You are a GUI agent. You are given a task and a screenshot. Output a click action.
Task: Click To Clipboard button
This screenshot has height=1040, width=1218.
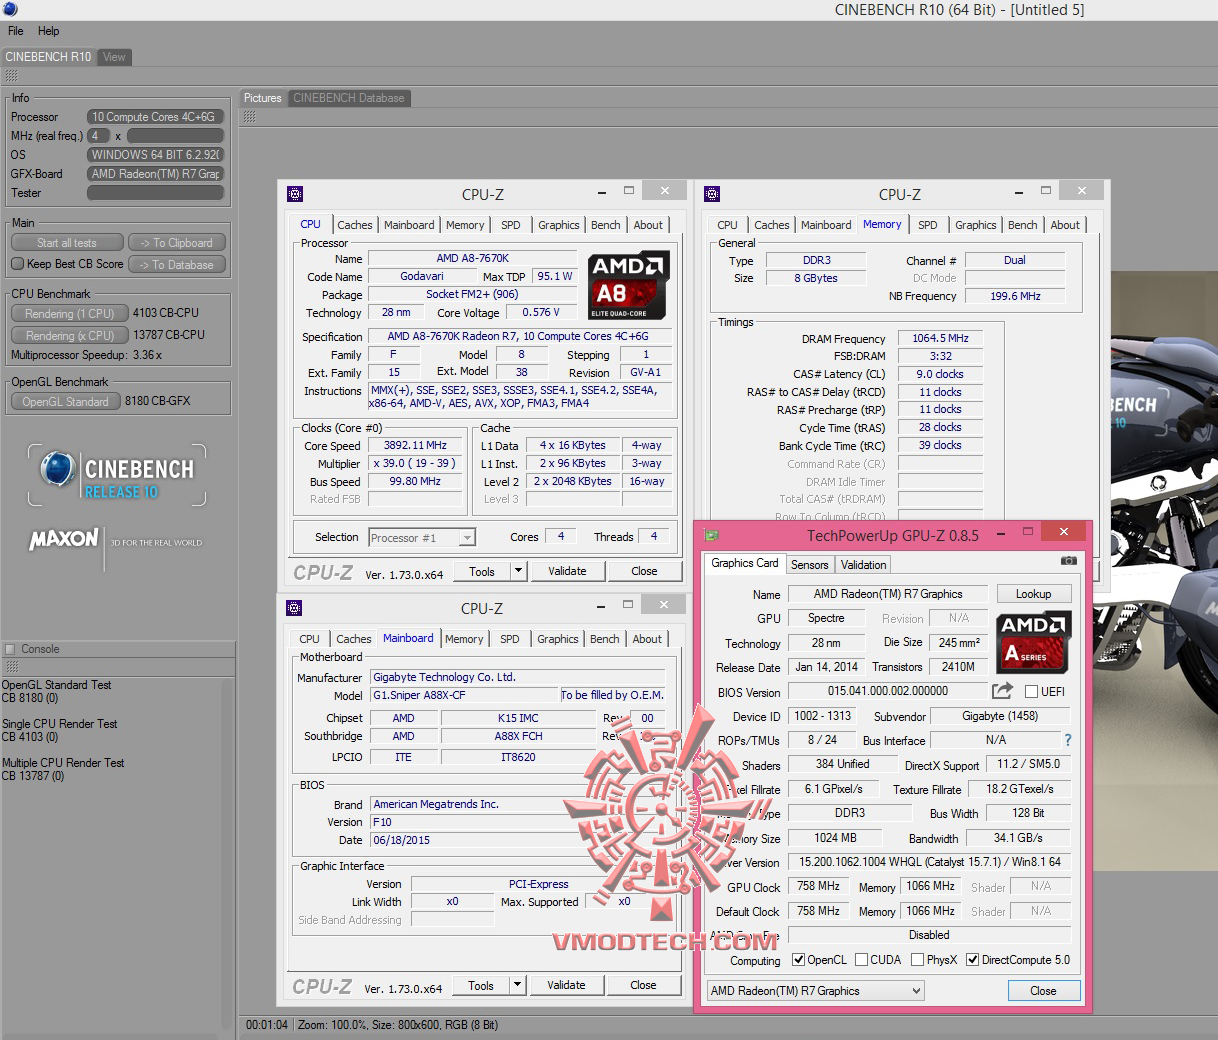click(176, 242)
